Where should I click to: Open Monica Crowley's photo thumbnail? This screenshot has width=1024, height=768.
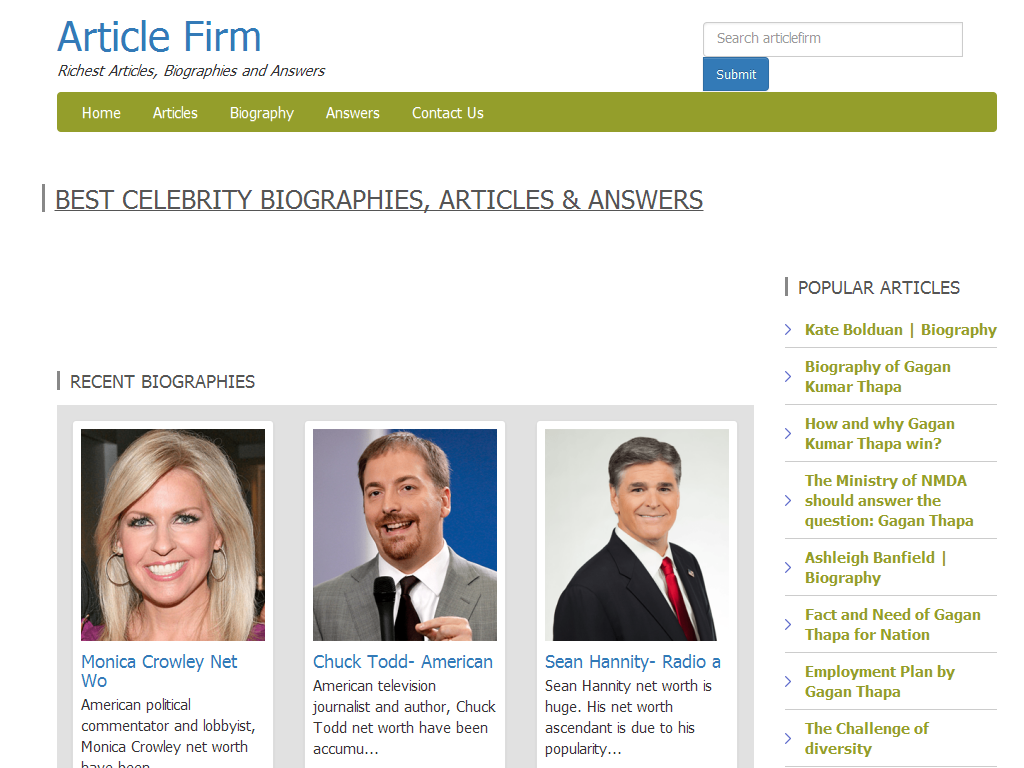(x=173, y=535)
